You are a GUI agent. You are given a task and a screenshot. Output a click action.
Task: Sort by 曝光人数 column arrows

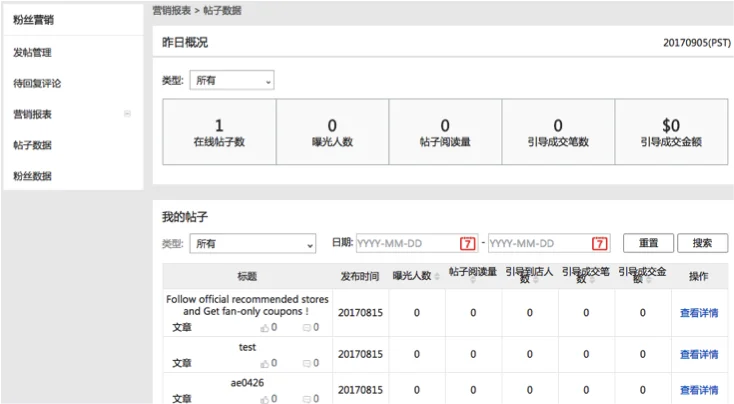pyautogui.click(x=437, y=276)
